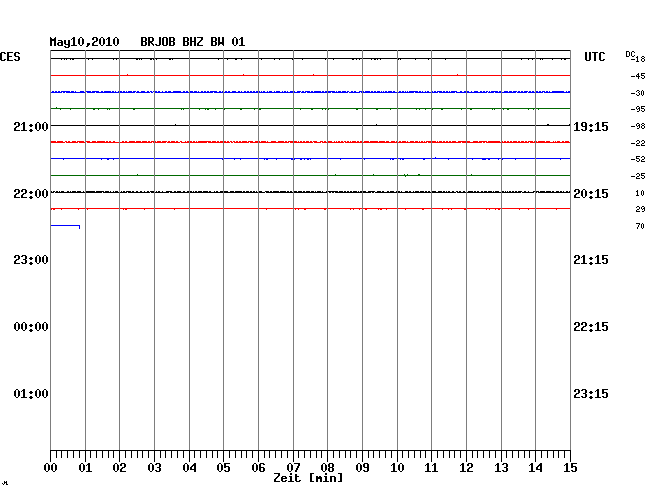Select DC offset value -52
The image size is (650, 494).
pos(638,159)
